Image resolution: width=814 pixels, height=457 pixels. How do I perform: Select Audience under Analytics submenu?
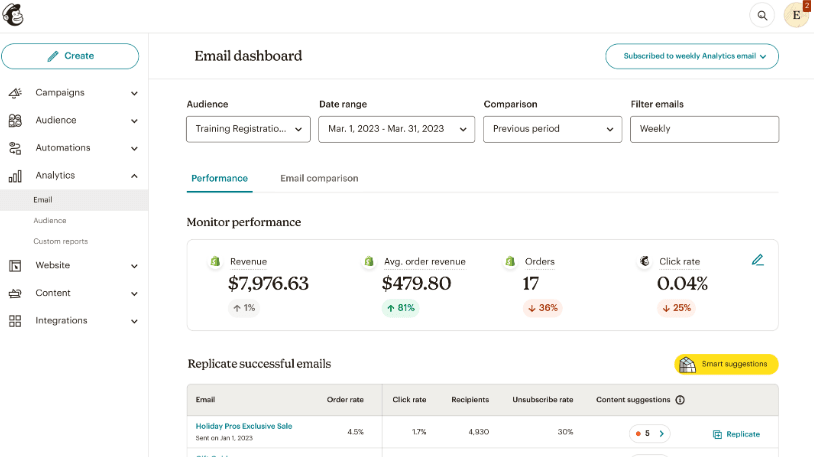pyautogui.click(x=50, y=221)
